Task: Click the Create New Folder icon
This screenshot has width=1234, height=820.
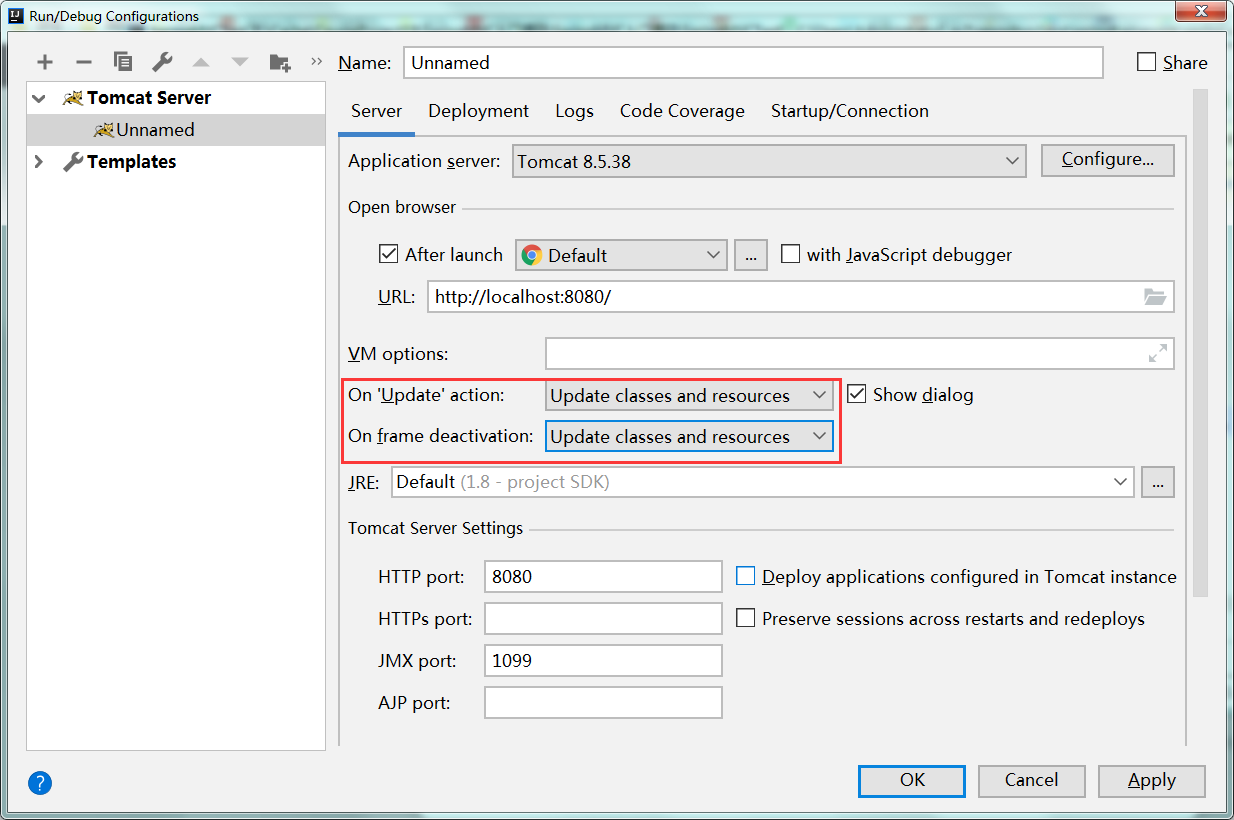Action: 280,62
